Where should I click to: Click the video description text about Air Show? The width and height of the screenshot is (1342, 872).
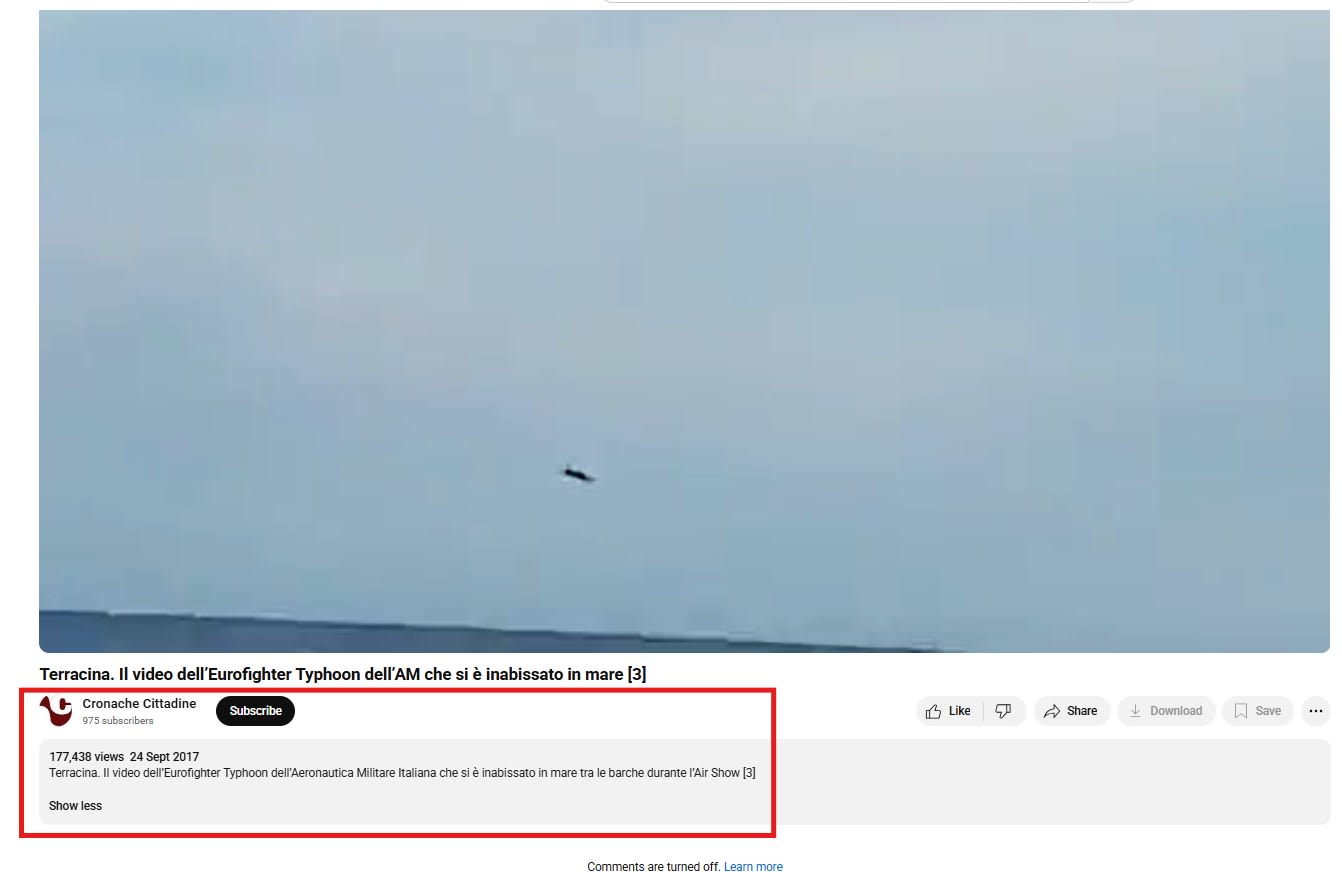(402, 773)
